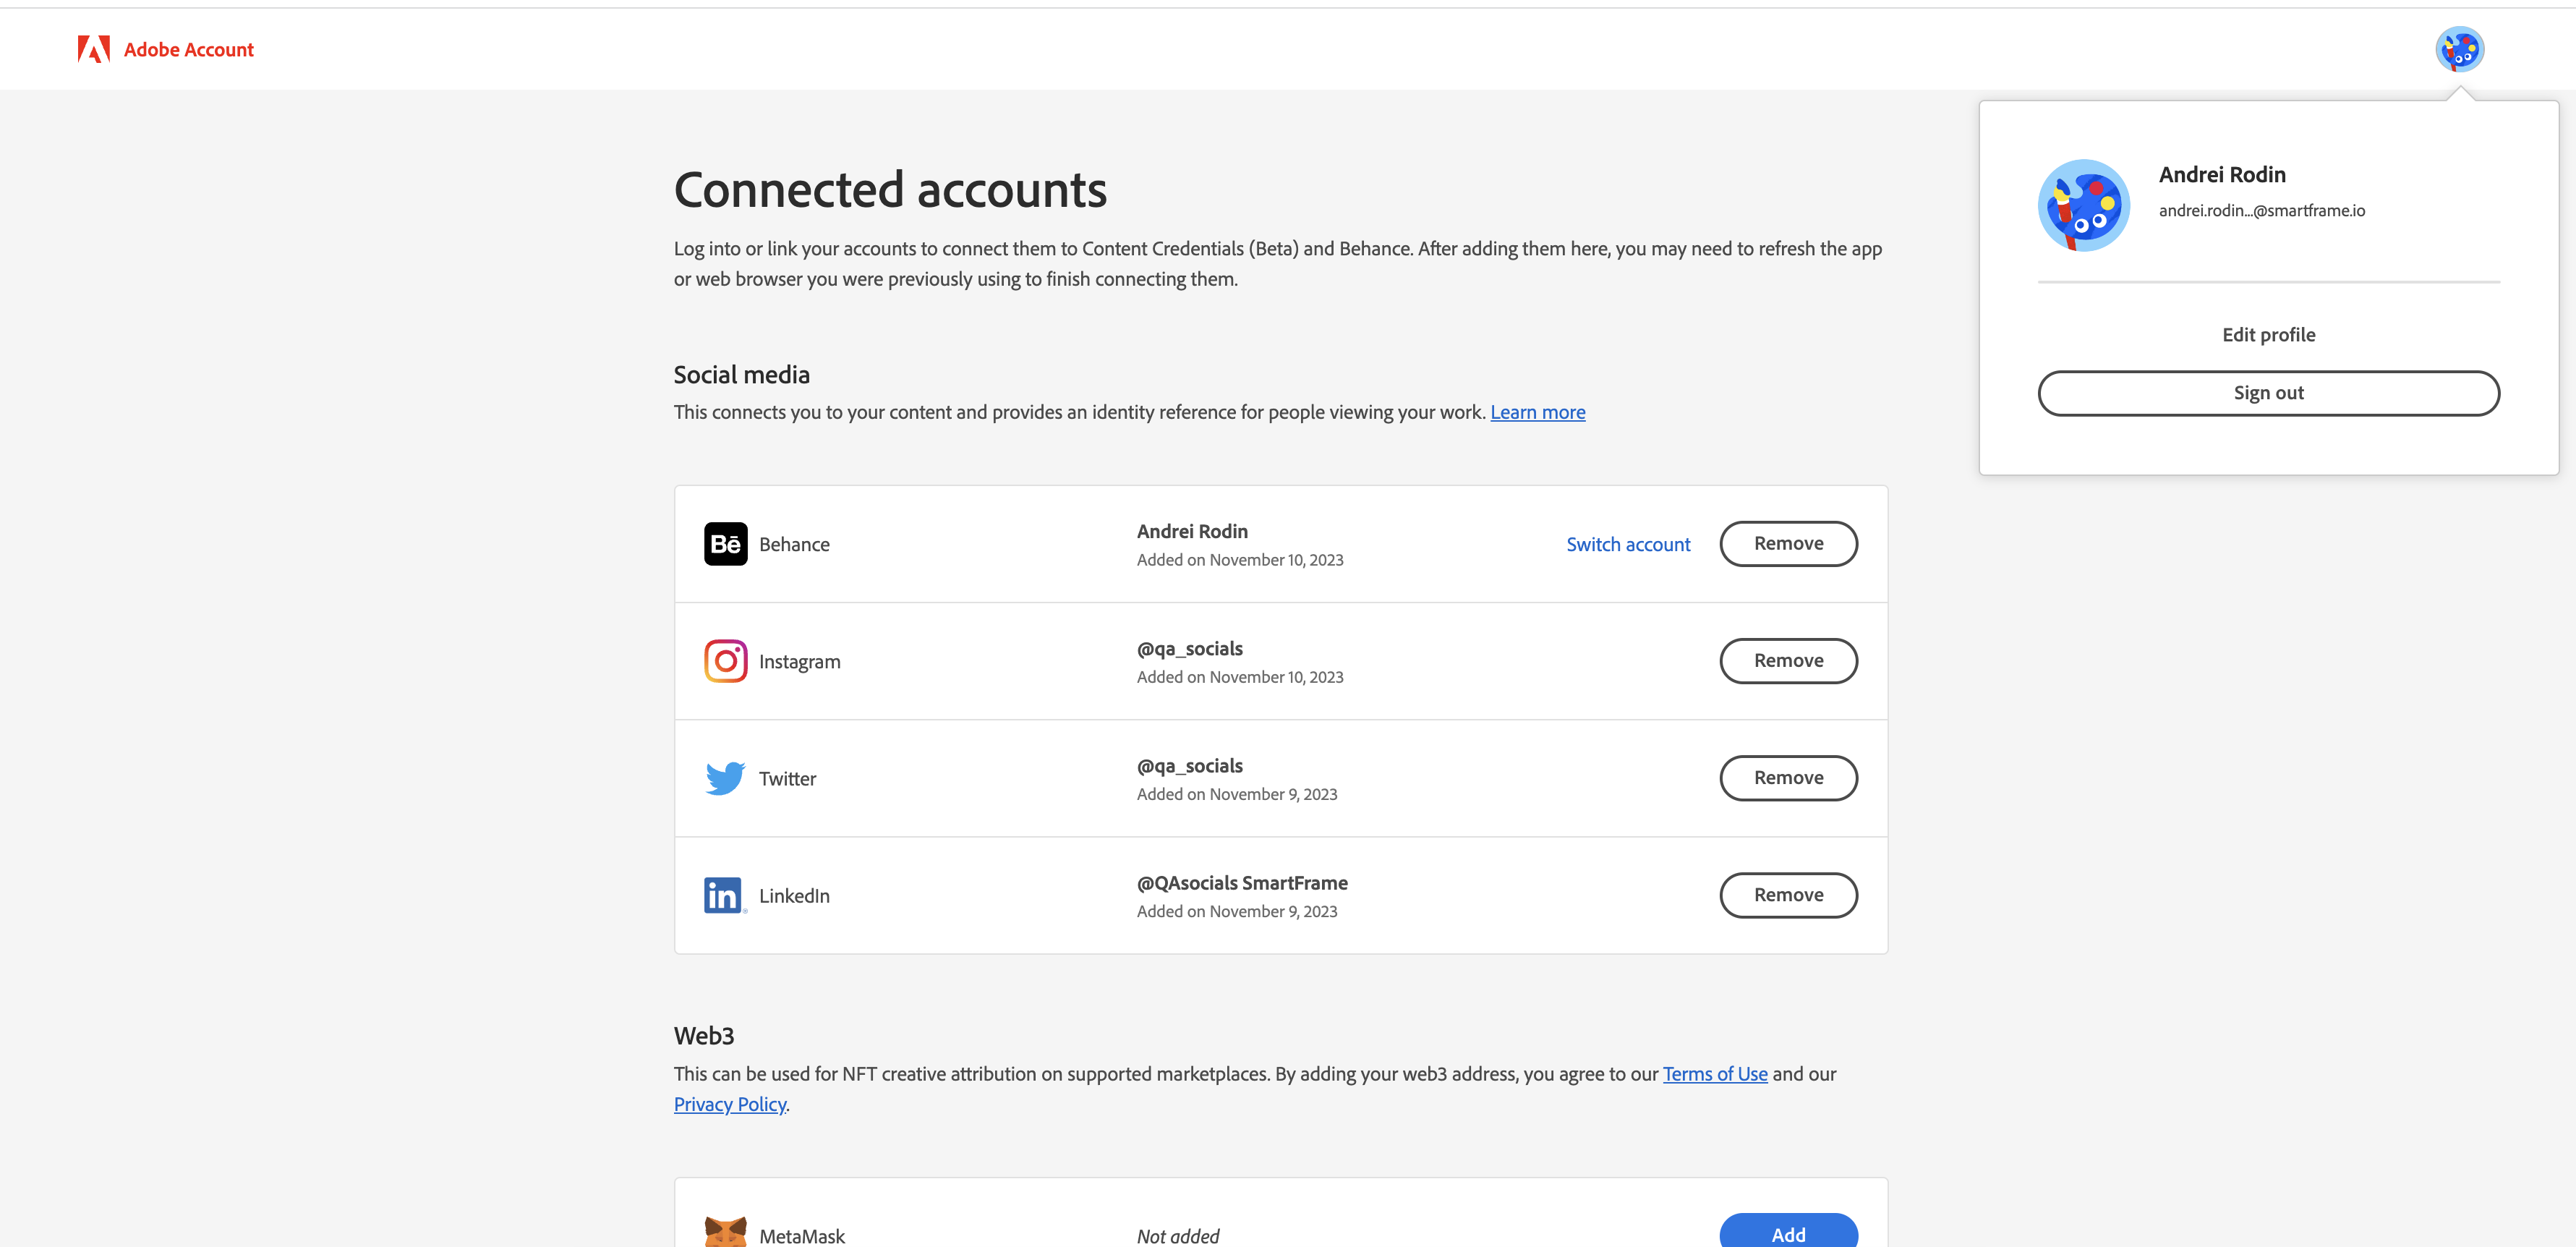The image size is (2576, 1247).
Task: Open the Adobe Account home link
Action: (x=188, y=50)
